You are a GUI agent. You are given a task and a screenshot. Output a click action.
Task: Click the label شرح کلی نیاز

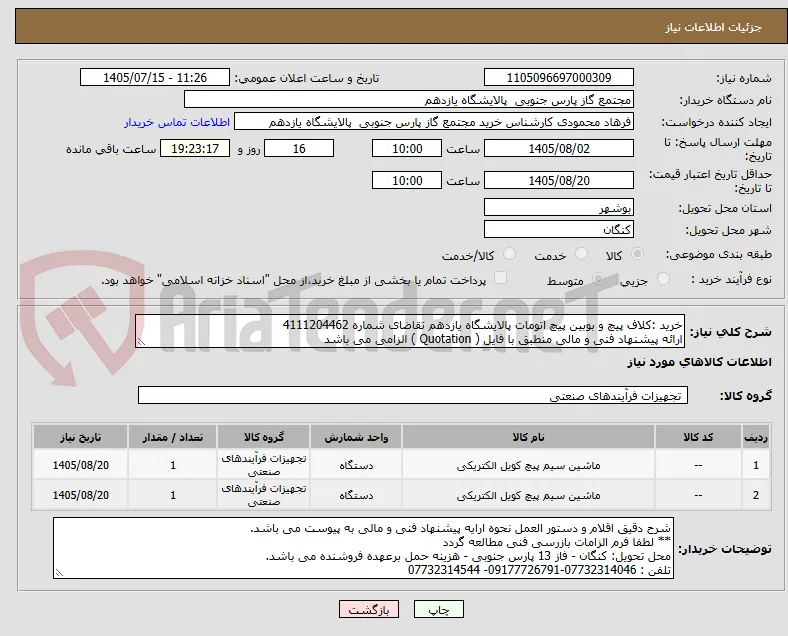point(731,332)
